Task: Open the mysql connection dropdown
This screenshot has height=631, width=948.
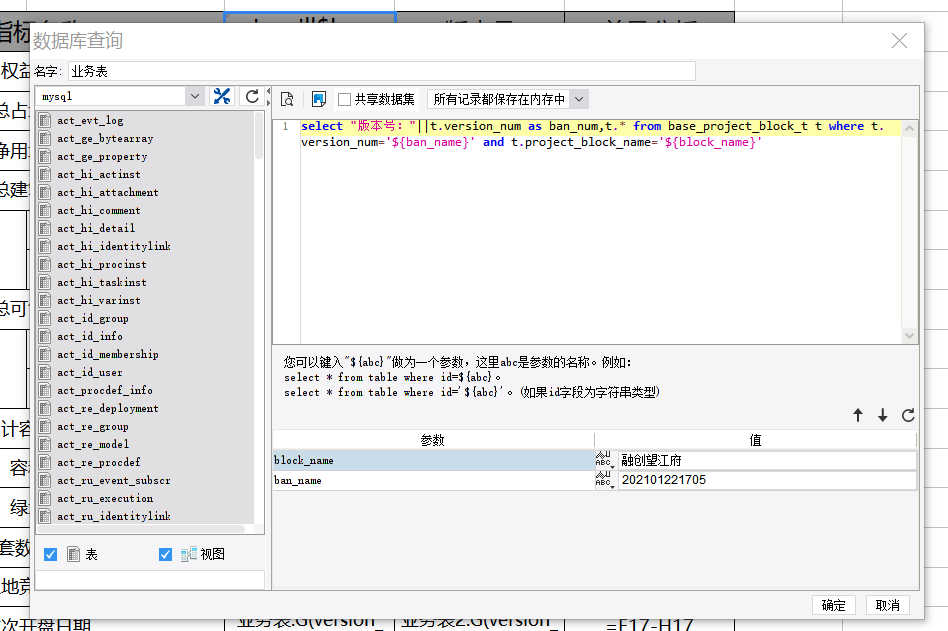Action: (x=194, y=96)
